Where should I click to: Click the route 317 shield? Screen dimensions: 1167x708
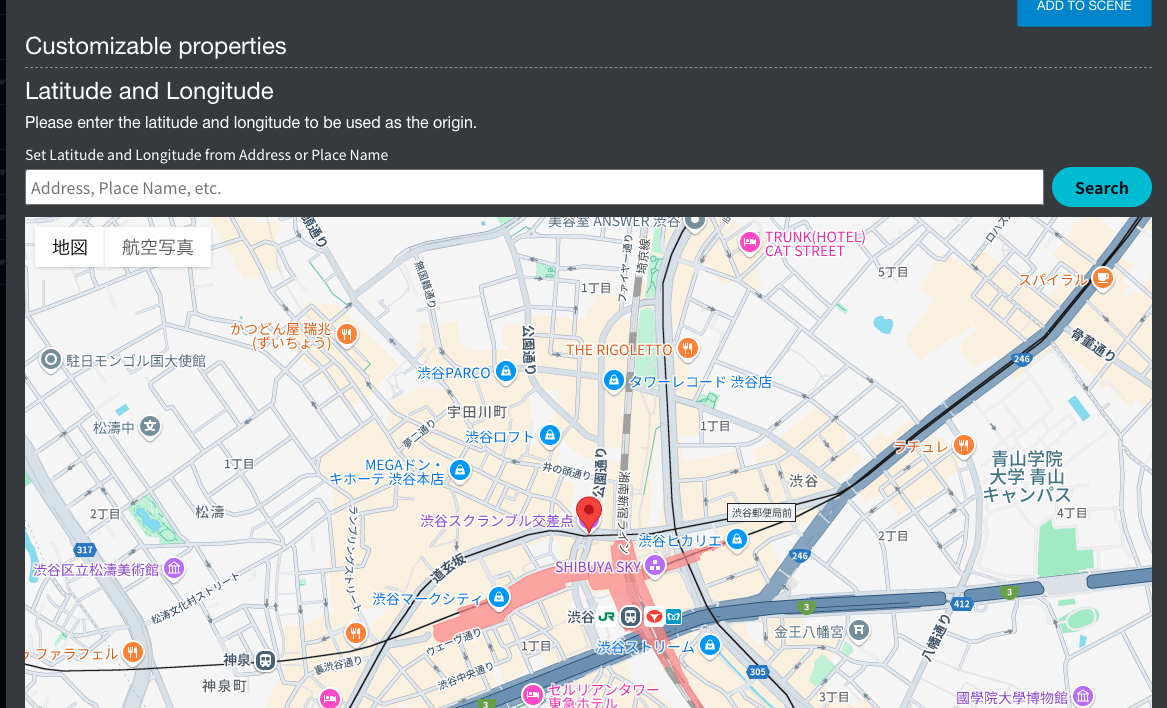coord(85,549)
